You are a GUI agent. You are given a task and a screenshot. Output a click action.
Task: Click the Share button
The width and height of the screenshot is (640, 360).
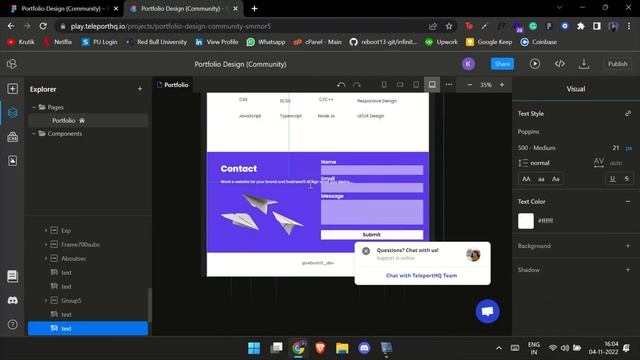(502, 64)
